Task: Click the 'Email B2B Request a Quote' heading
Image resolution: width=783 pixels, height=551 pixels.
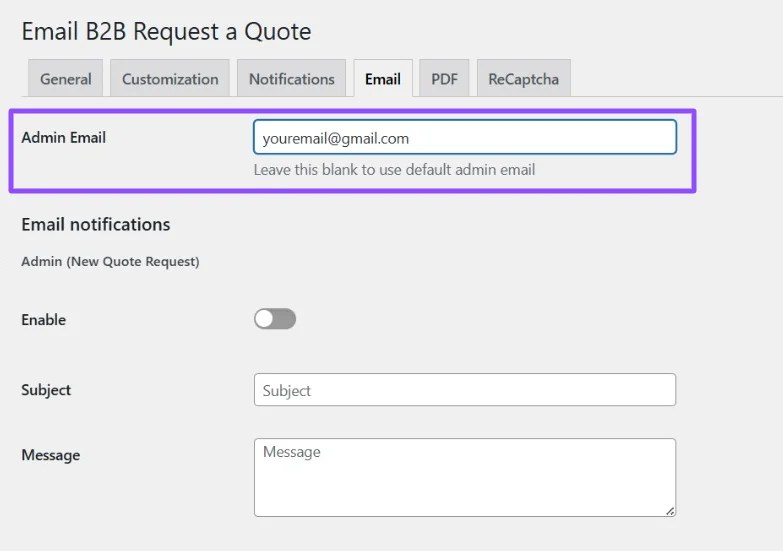Action: tap(166, 31)
